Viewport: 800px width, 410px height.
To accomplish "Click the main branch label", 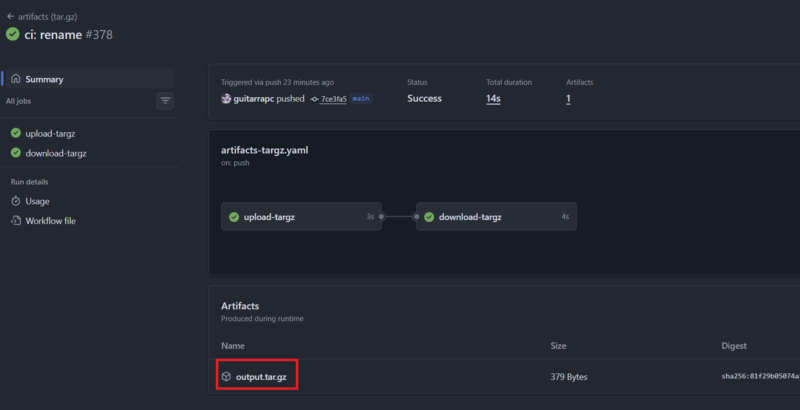I will [x=361, y=99].
